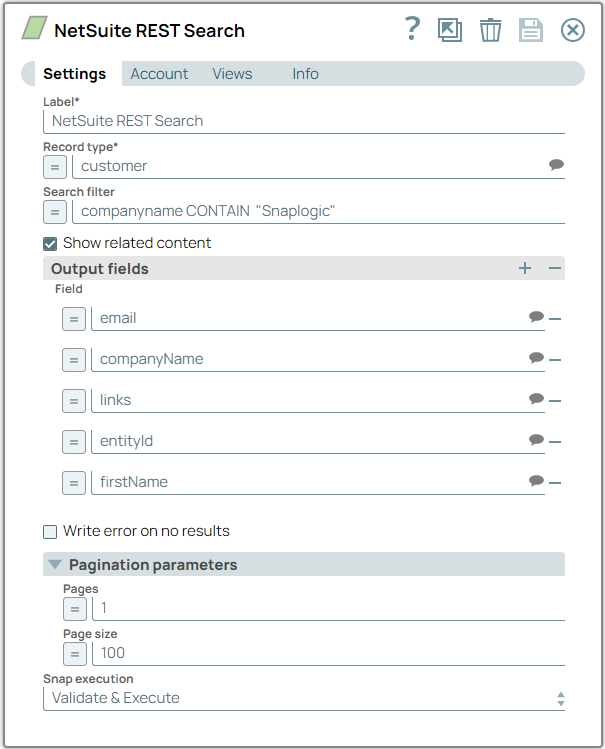Remove the companyName field row

[554, 359]
